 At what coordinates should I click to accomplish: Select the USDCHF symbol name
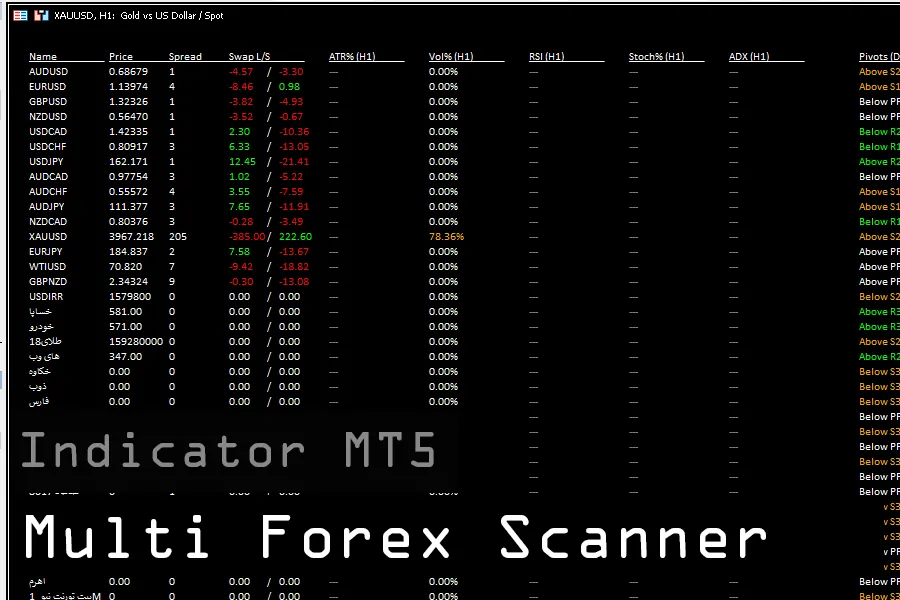coord(48,146)
